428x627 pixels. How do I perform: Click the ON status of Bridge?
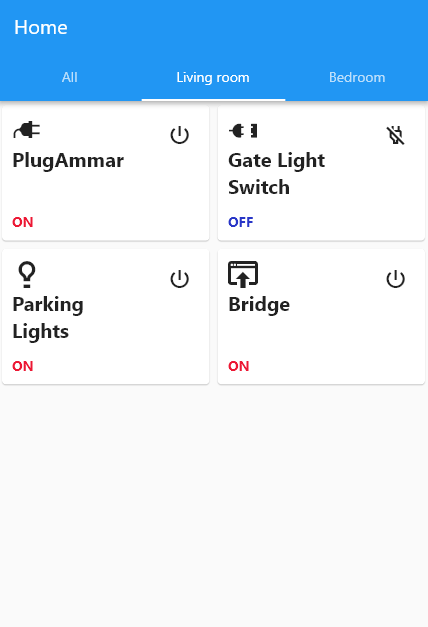coord(239,366)
